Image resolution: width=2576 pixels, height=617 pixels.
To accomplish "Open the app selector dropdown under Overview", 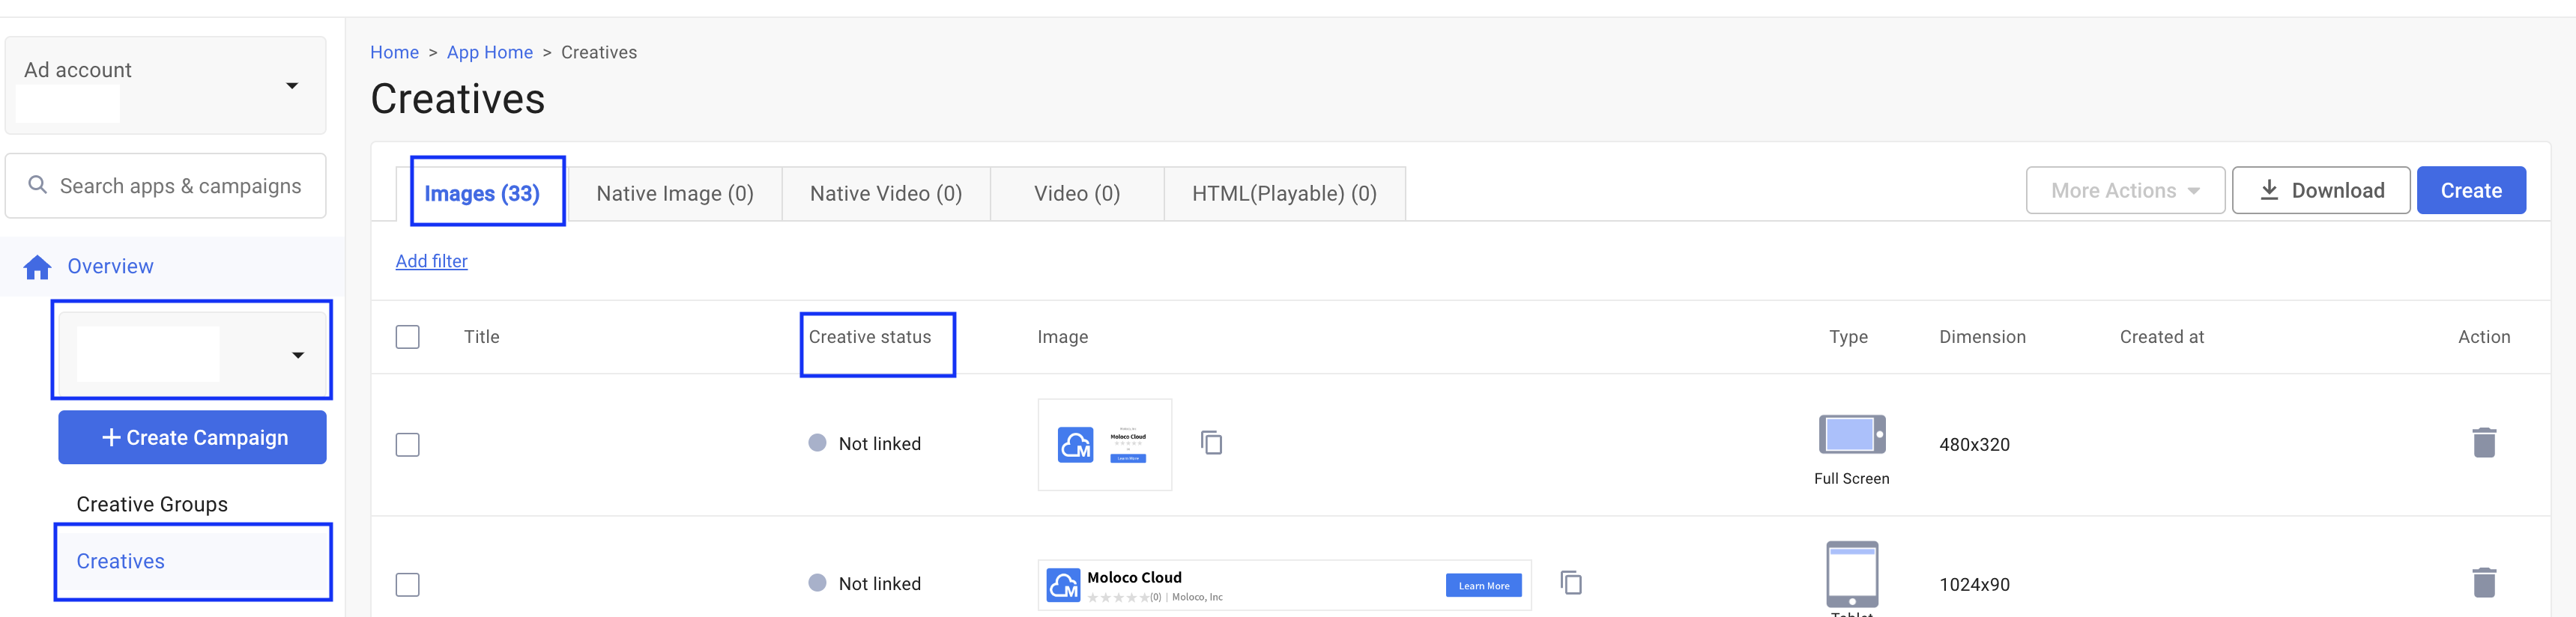I will click(297, 355).
